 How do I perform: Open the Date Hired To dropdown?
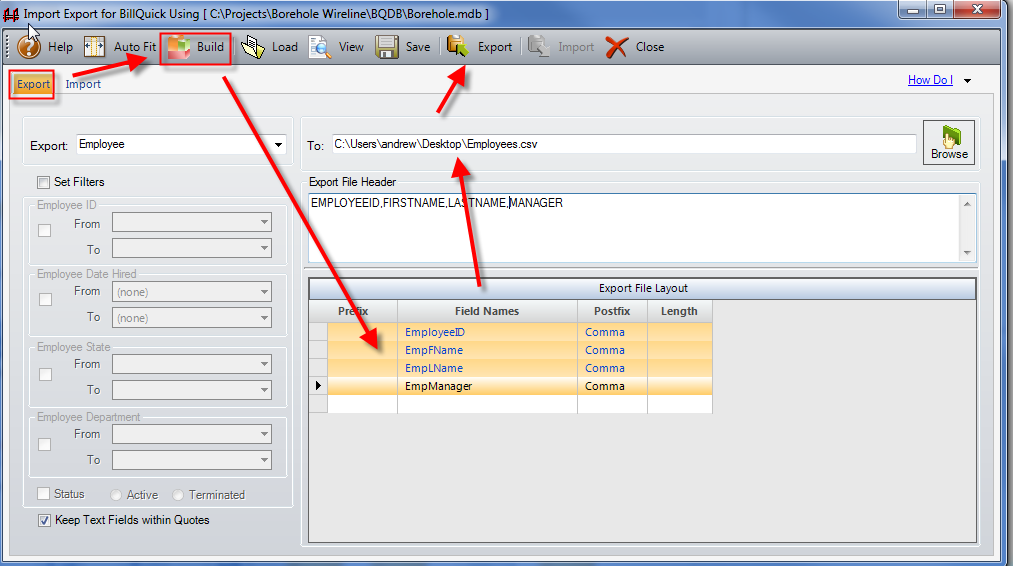tap(192, 318)
